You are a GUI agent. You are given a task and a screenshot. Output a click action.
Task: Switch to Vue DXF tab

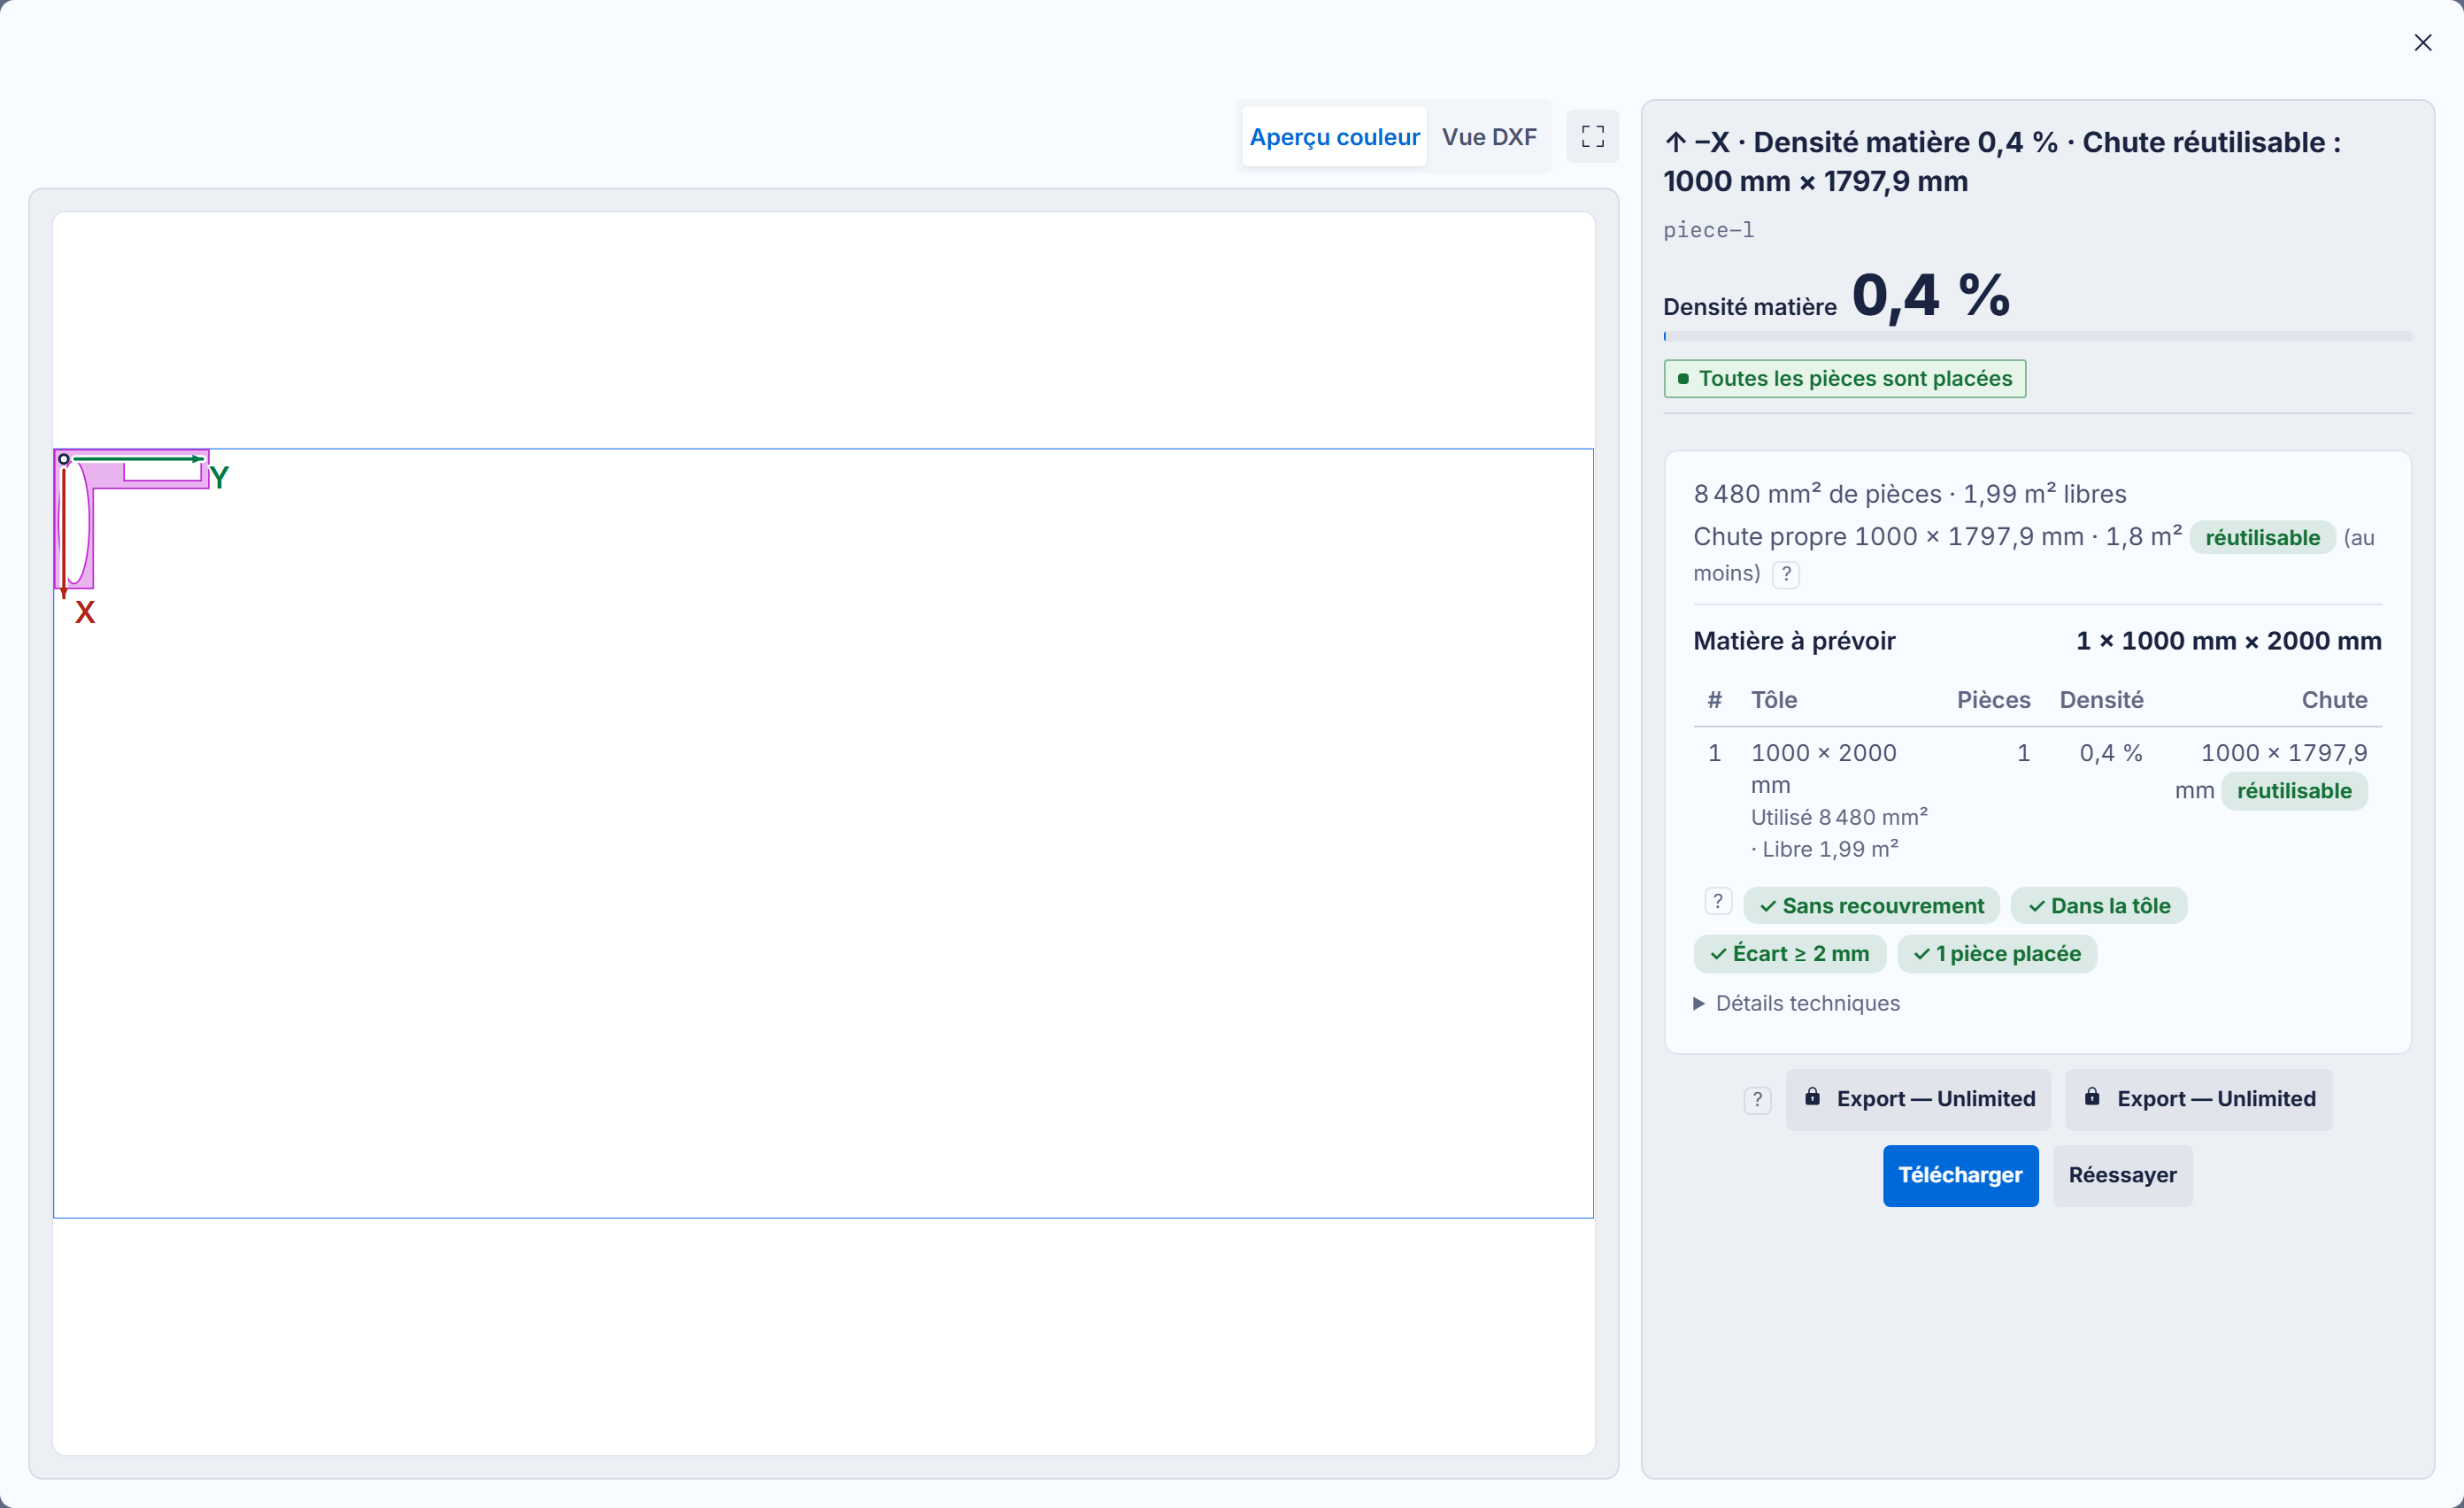pyautogui.click(x=1488, y=137)
